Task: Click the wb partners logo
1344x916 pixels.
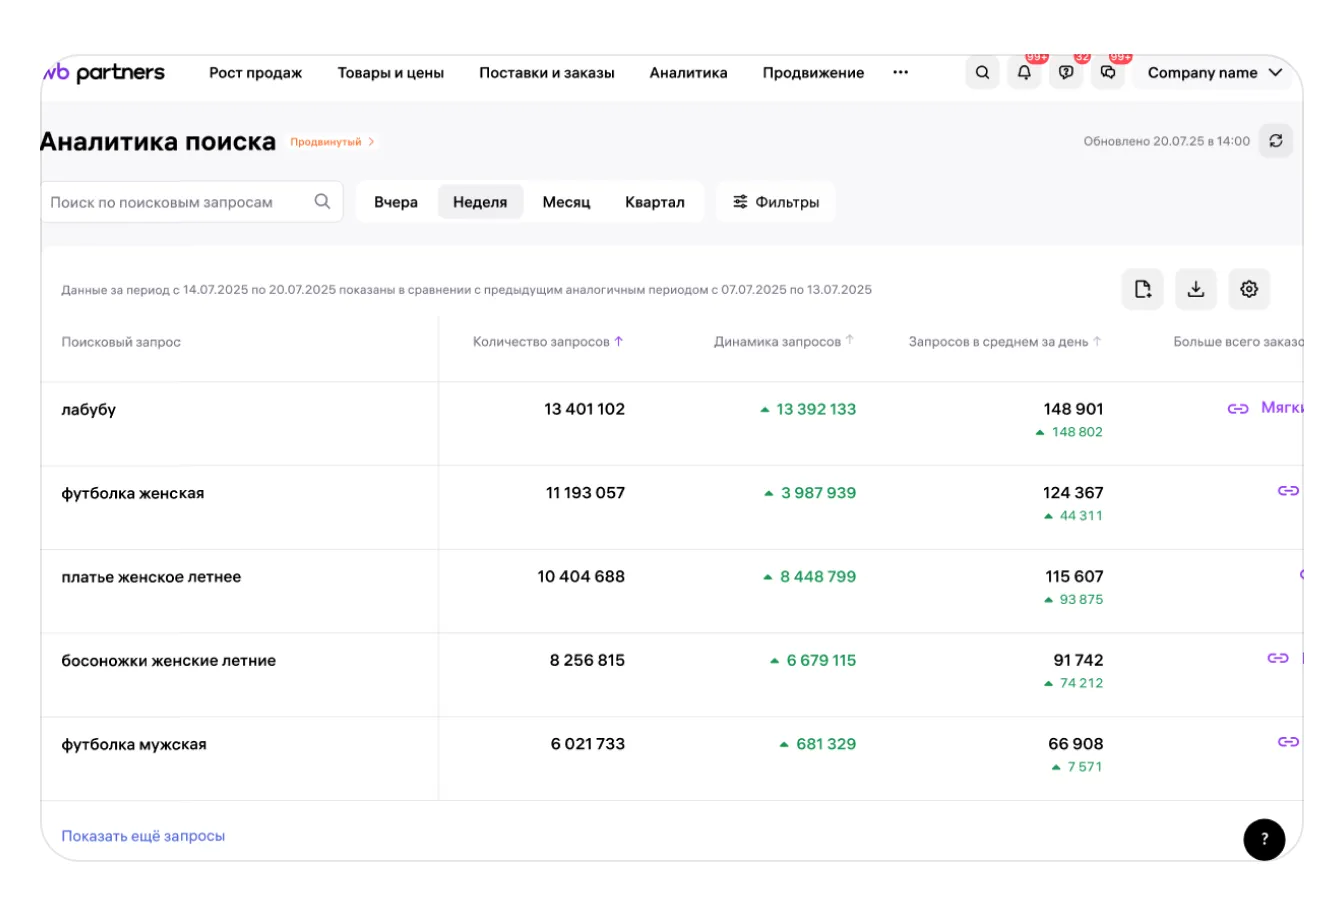Action: coord(103,73)
